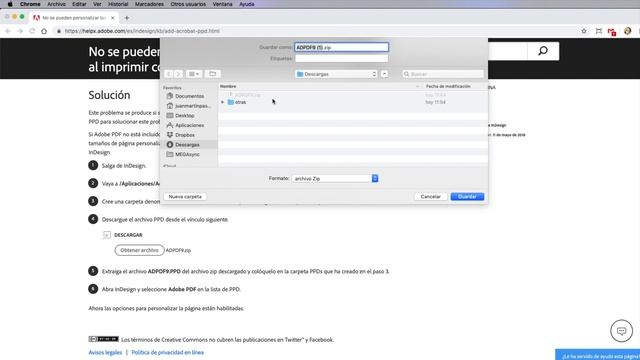The width and height of the screenshot is (640, 360).
Task: Click the Chrome address bar URL
Action: point(142,31)
